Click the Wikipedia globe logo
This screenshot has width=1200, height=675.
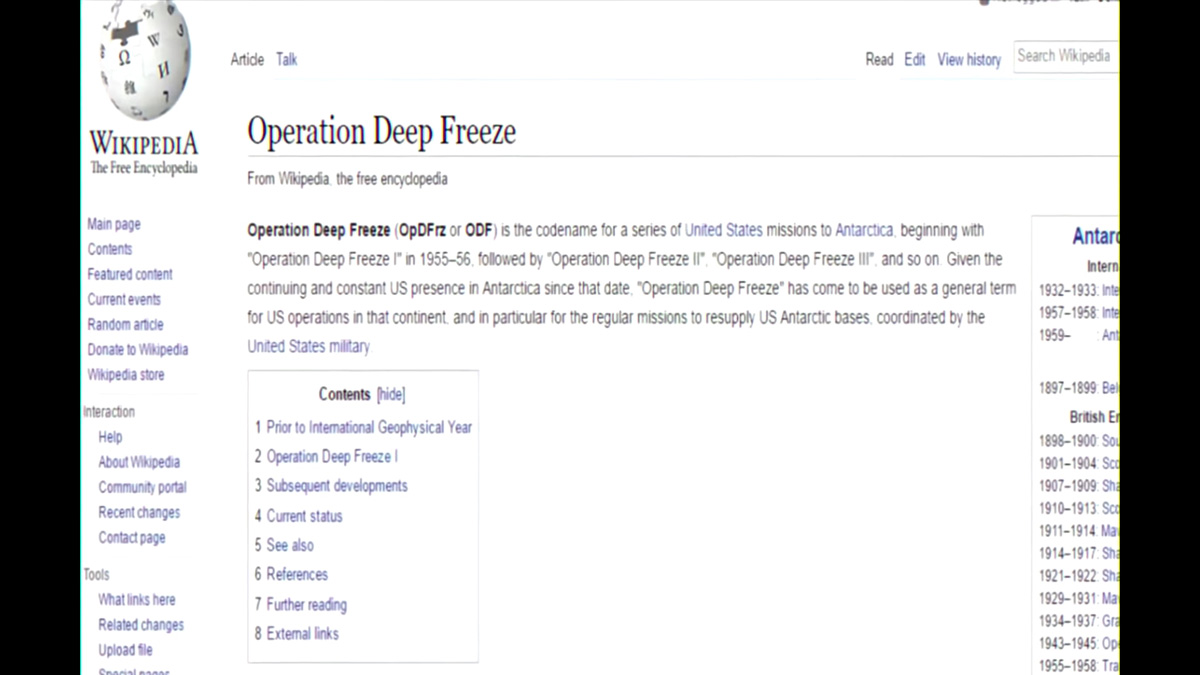144,62
